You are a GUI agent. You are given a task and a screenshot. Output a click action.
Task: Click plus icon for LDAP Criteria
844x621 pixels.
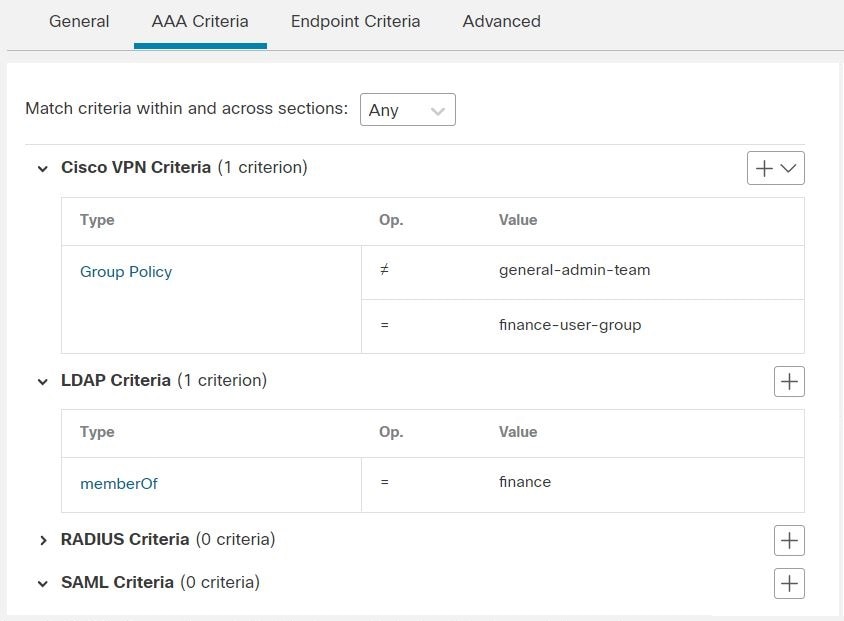[789, 382]
